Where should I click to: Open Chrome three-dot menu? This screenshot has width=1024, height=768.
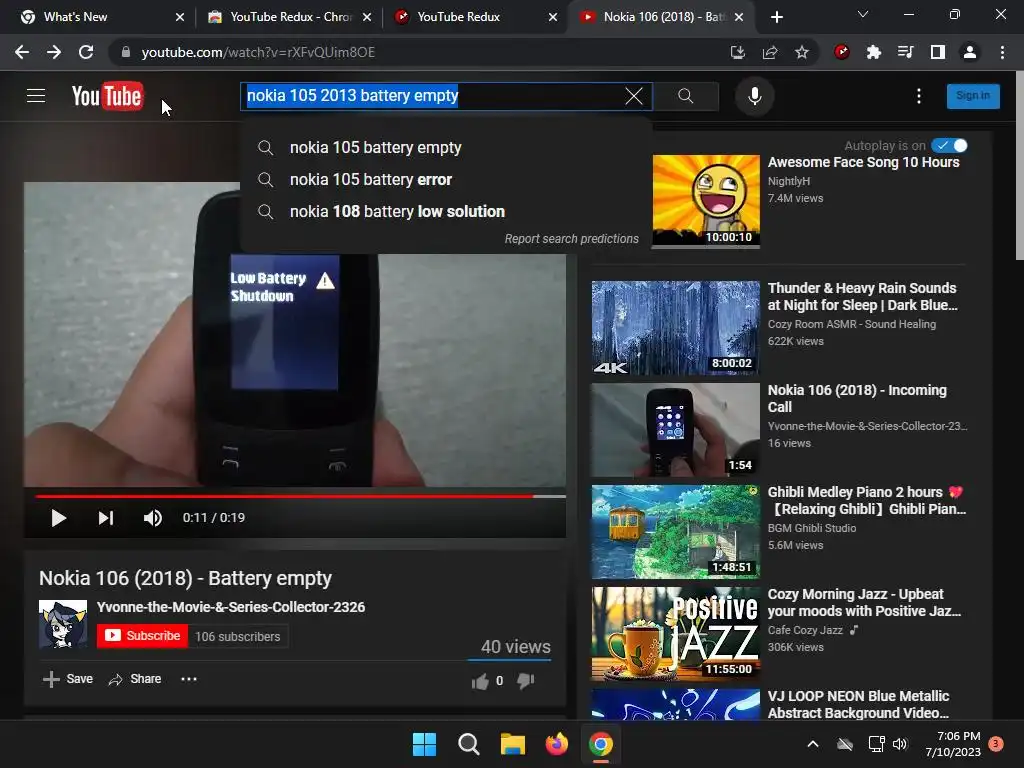1002,52
